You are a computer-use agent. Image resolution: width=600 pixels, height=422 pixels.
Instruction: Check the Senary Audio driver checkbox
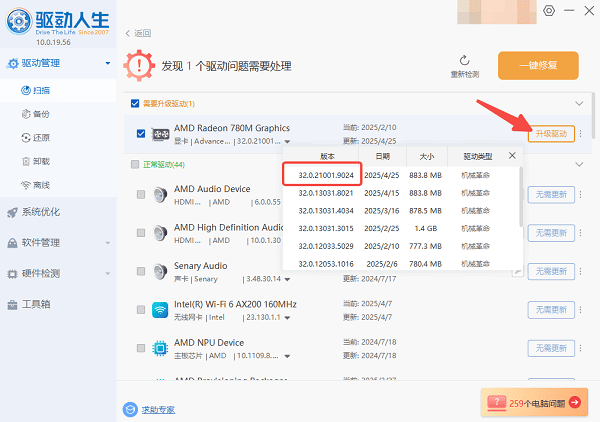pyautogui.click(x=140, y=271)
